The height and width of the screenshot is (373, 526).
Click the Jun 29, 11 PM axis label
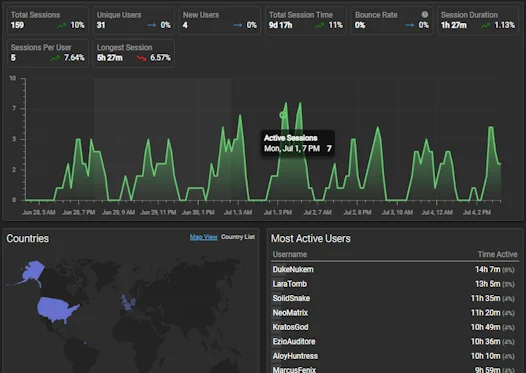(158, 212)
